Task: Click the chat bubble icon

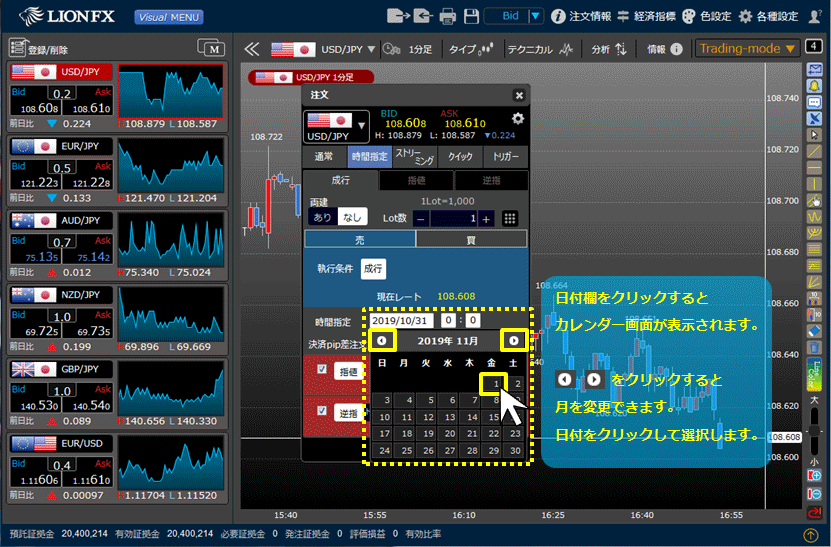Action: click(x=814, y=102)
